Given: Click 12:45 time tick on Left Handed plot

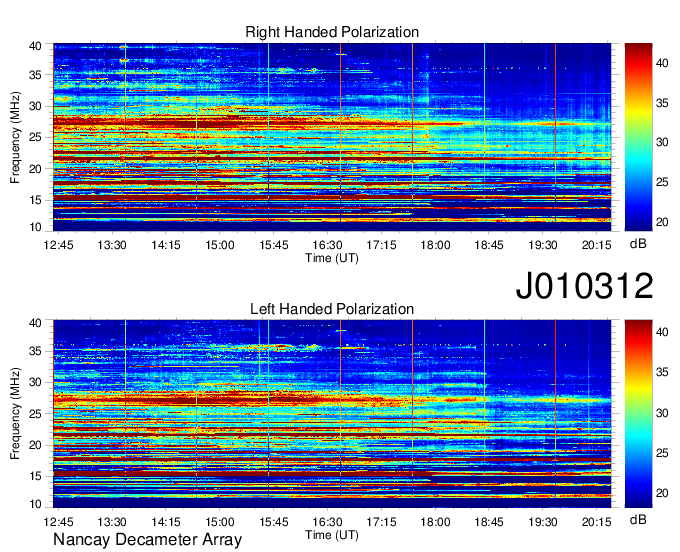Looking at the screenshot, I should point(59,522).
